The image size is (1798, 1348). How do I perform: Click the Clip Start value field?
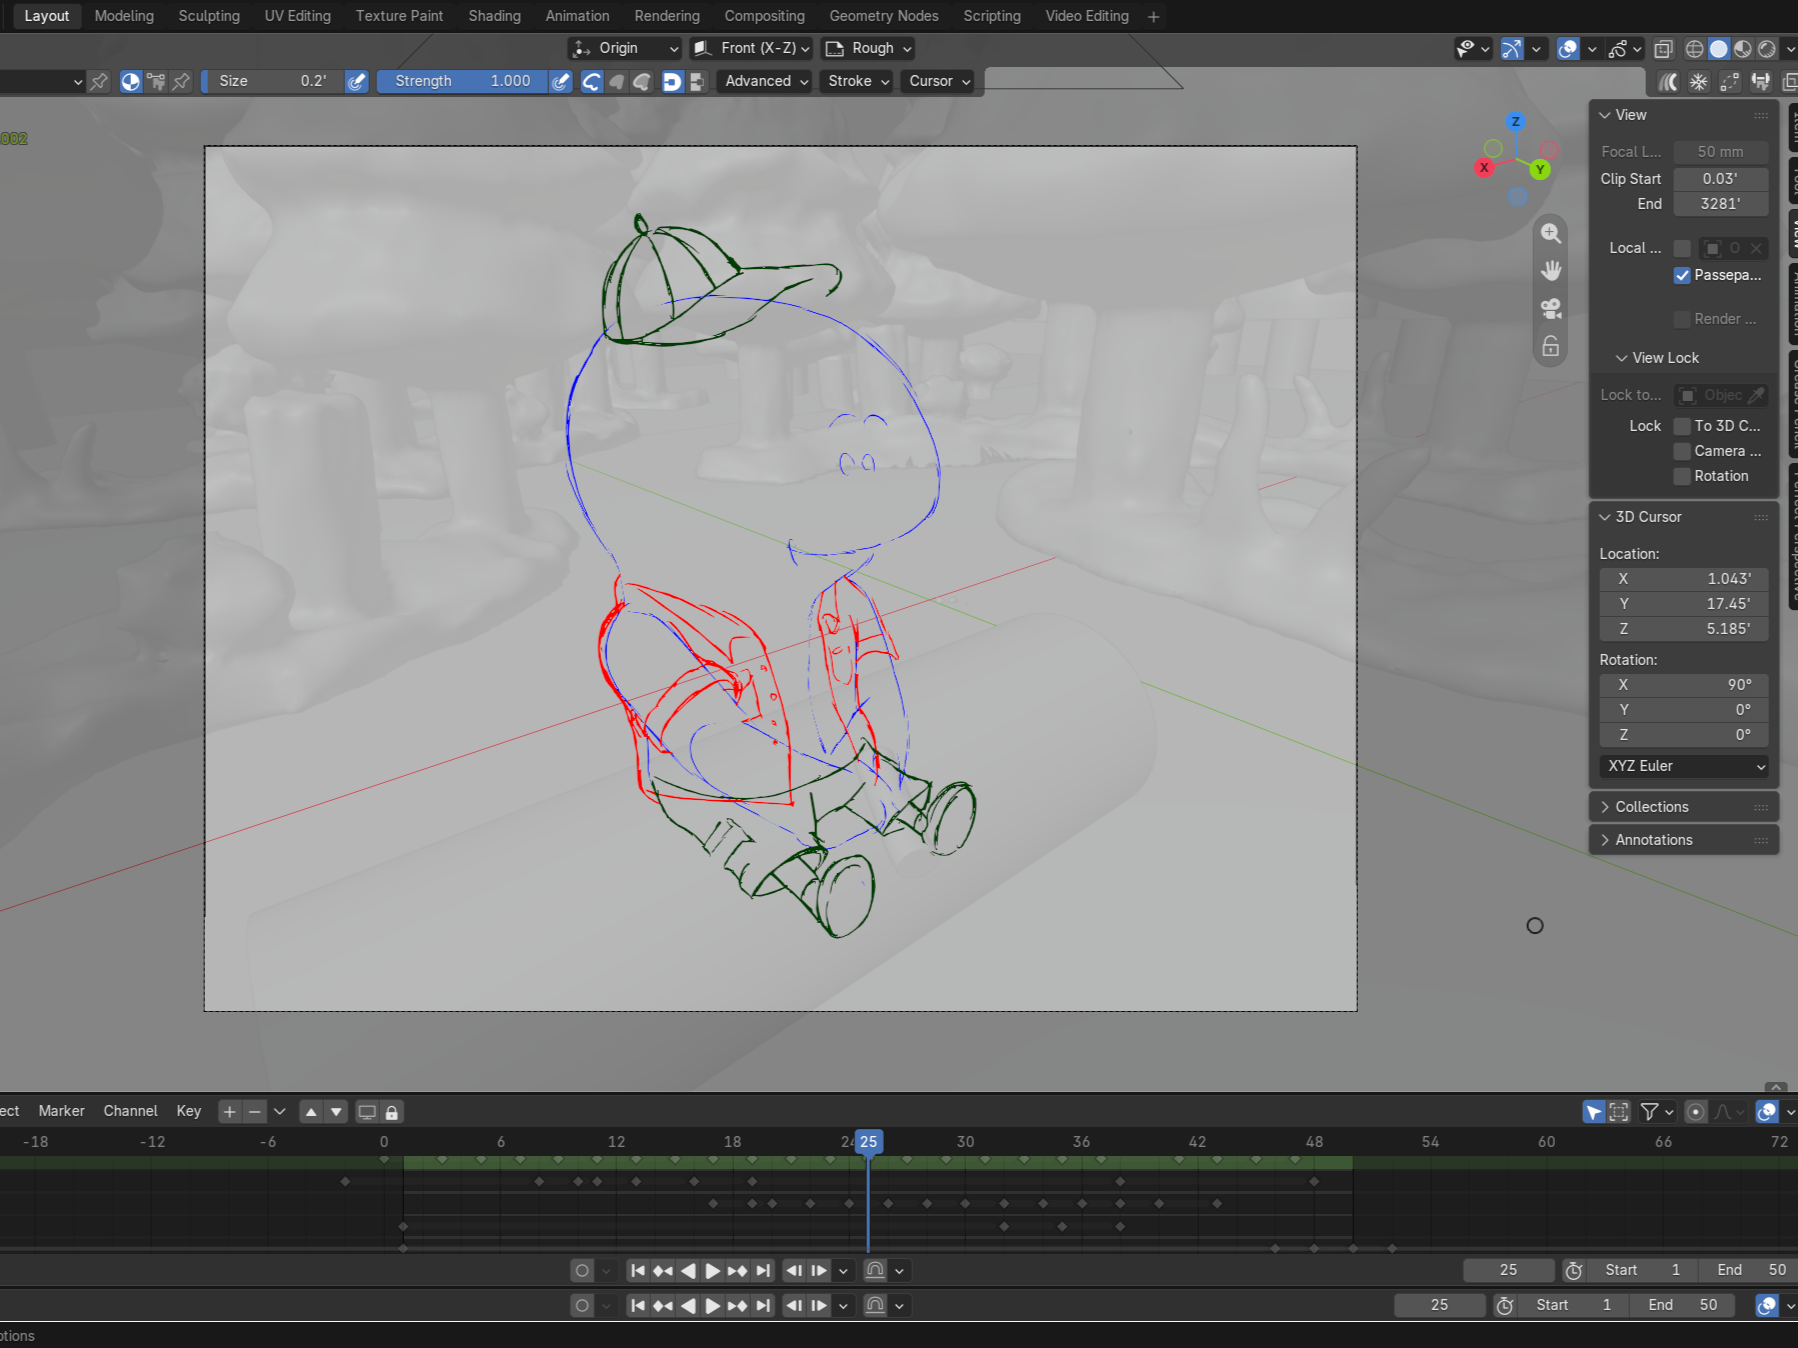1720,179
